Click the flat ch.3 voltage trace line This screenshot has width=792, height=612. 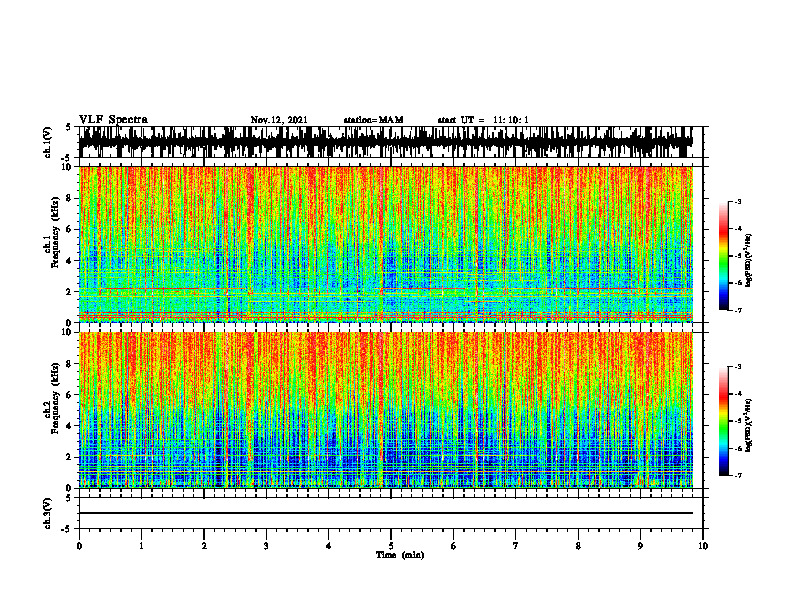click(386, 513)
